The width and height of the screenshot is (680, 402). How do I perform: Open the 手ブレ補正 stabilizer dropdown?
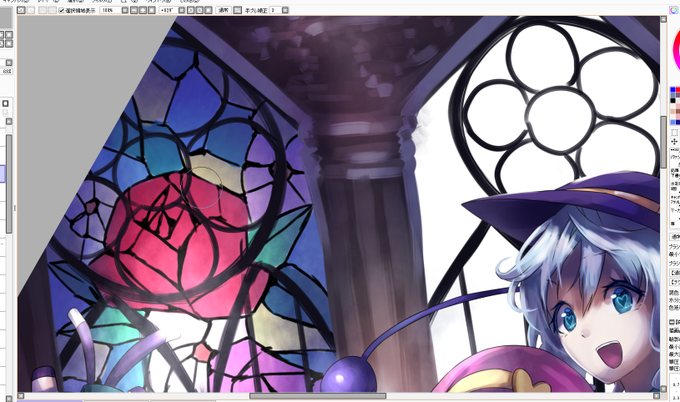285,10
